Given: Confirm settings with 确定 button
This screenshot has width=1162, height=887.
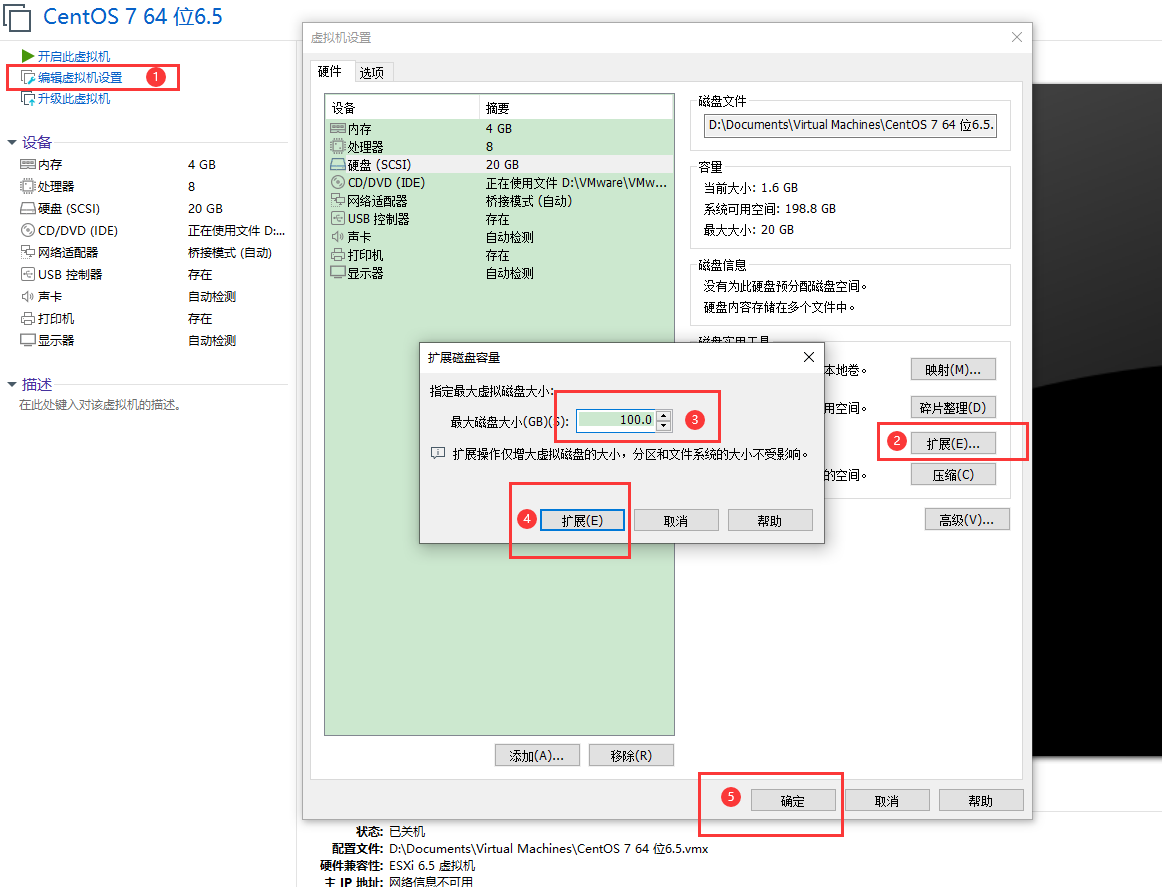Looking at the screenshot, I should [793, 800].
